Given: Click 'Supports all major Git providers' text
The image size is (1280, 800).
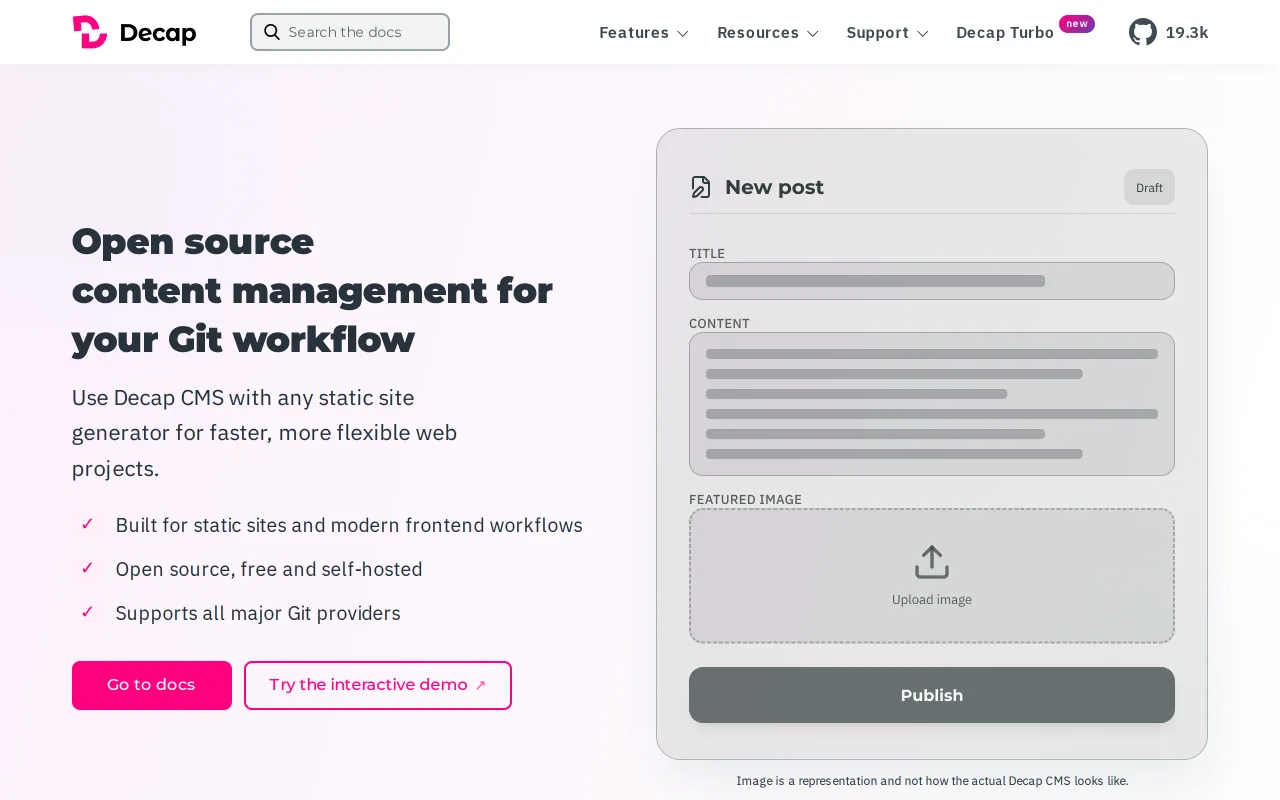Looking at the screenshot, I should (x=258, y=613).
